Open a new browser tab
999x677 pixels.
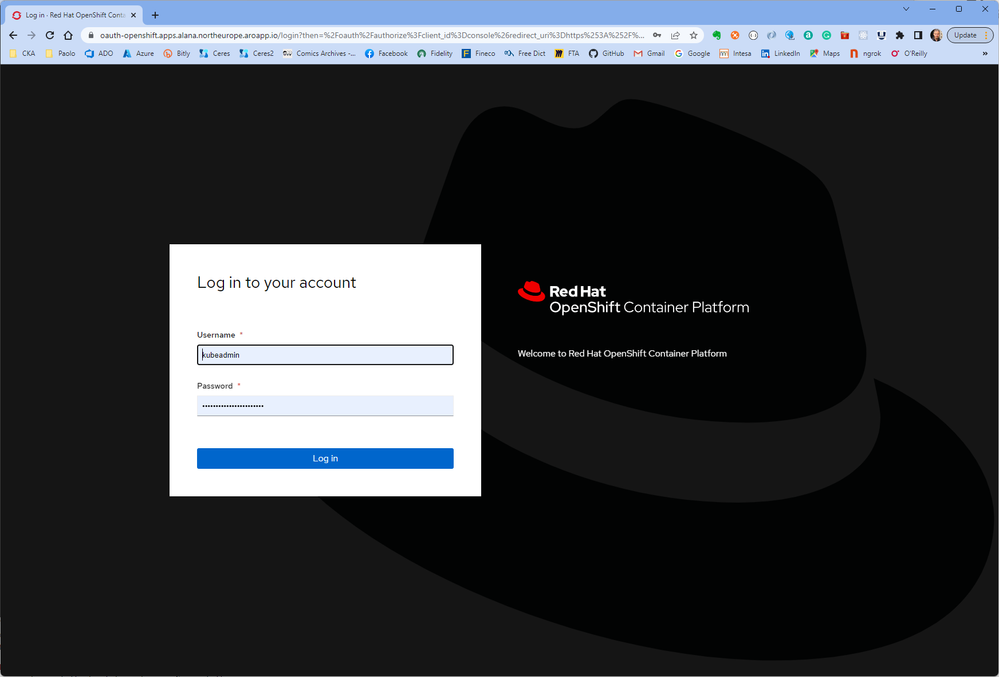coord(155,15)
